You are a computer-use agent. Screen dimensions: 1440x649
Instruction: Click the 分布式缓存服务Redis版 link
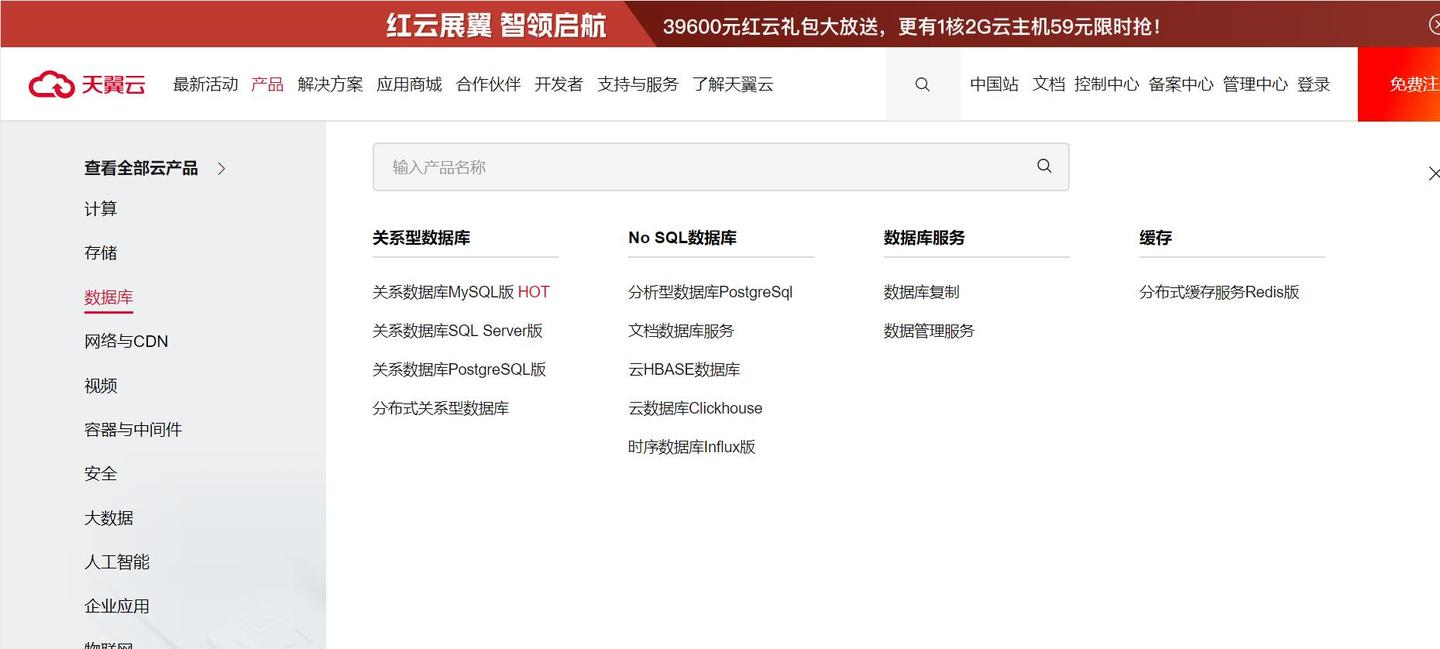pyautogui.click(x=1220, y=291)
